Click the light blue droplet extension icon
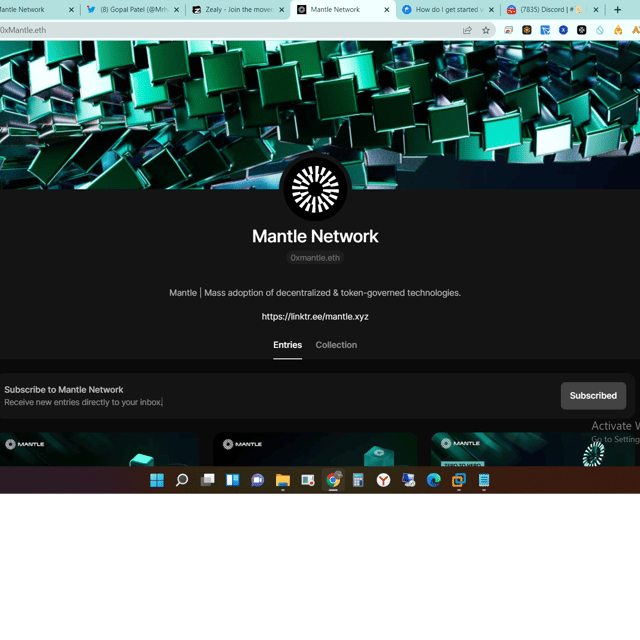 (600, 30)
